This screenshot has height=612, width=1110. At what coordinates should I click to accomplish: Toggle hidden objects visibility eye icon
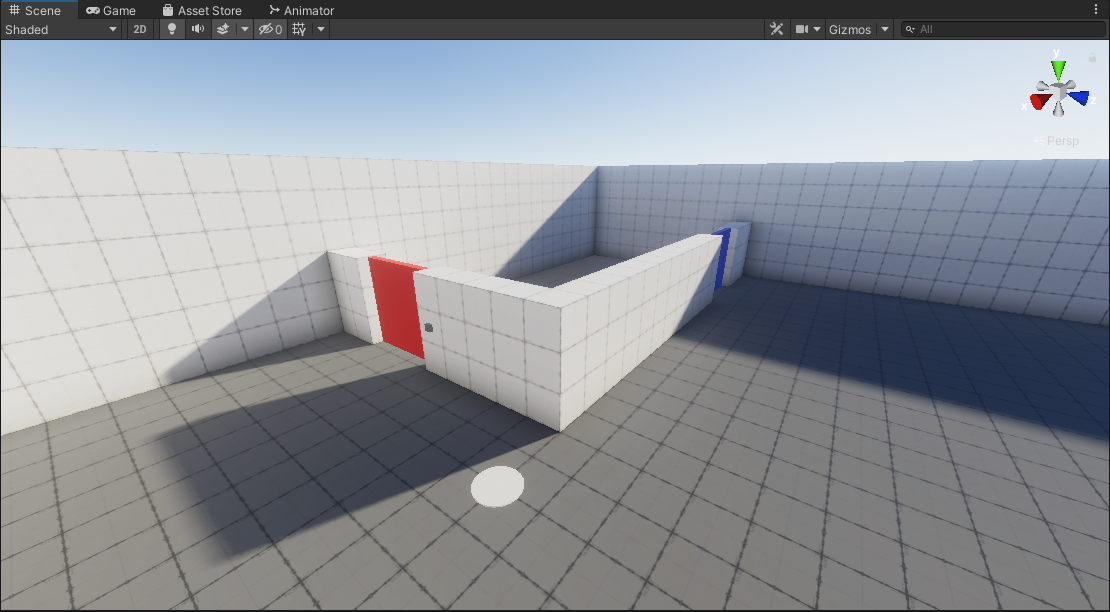(270, 29)
